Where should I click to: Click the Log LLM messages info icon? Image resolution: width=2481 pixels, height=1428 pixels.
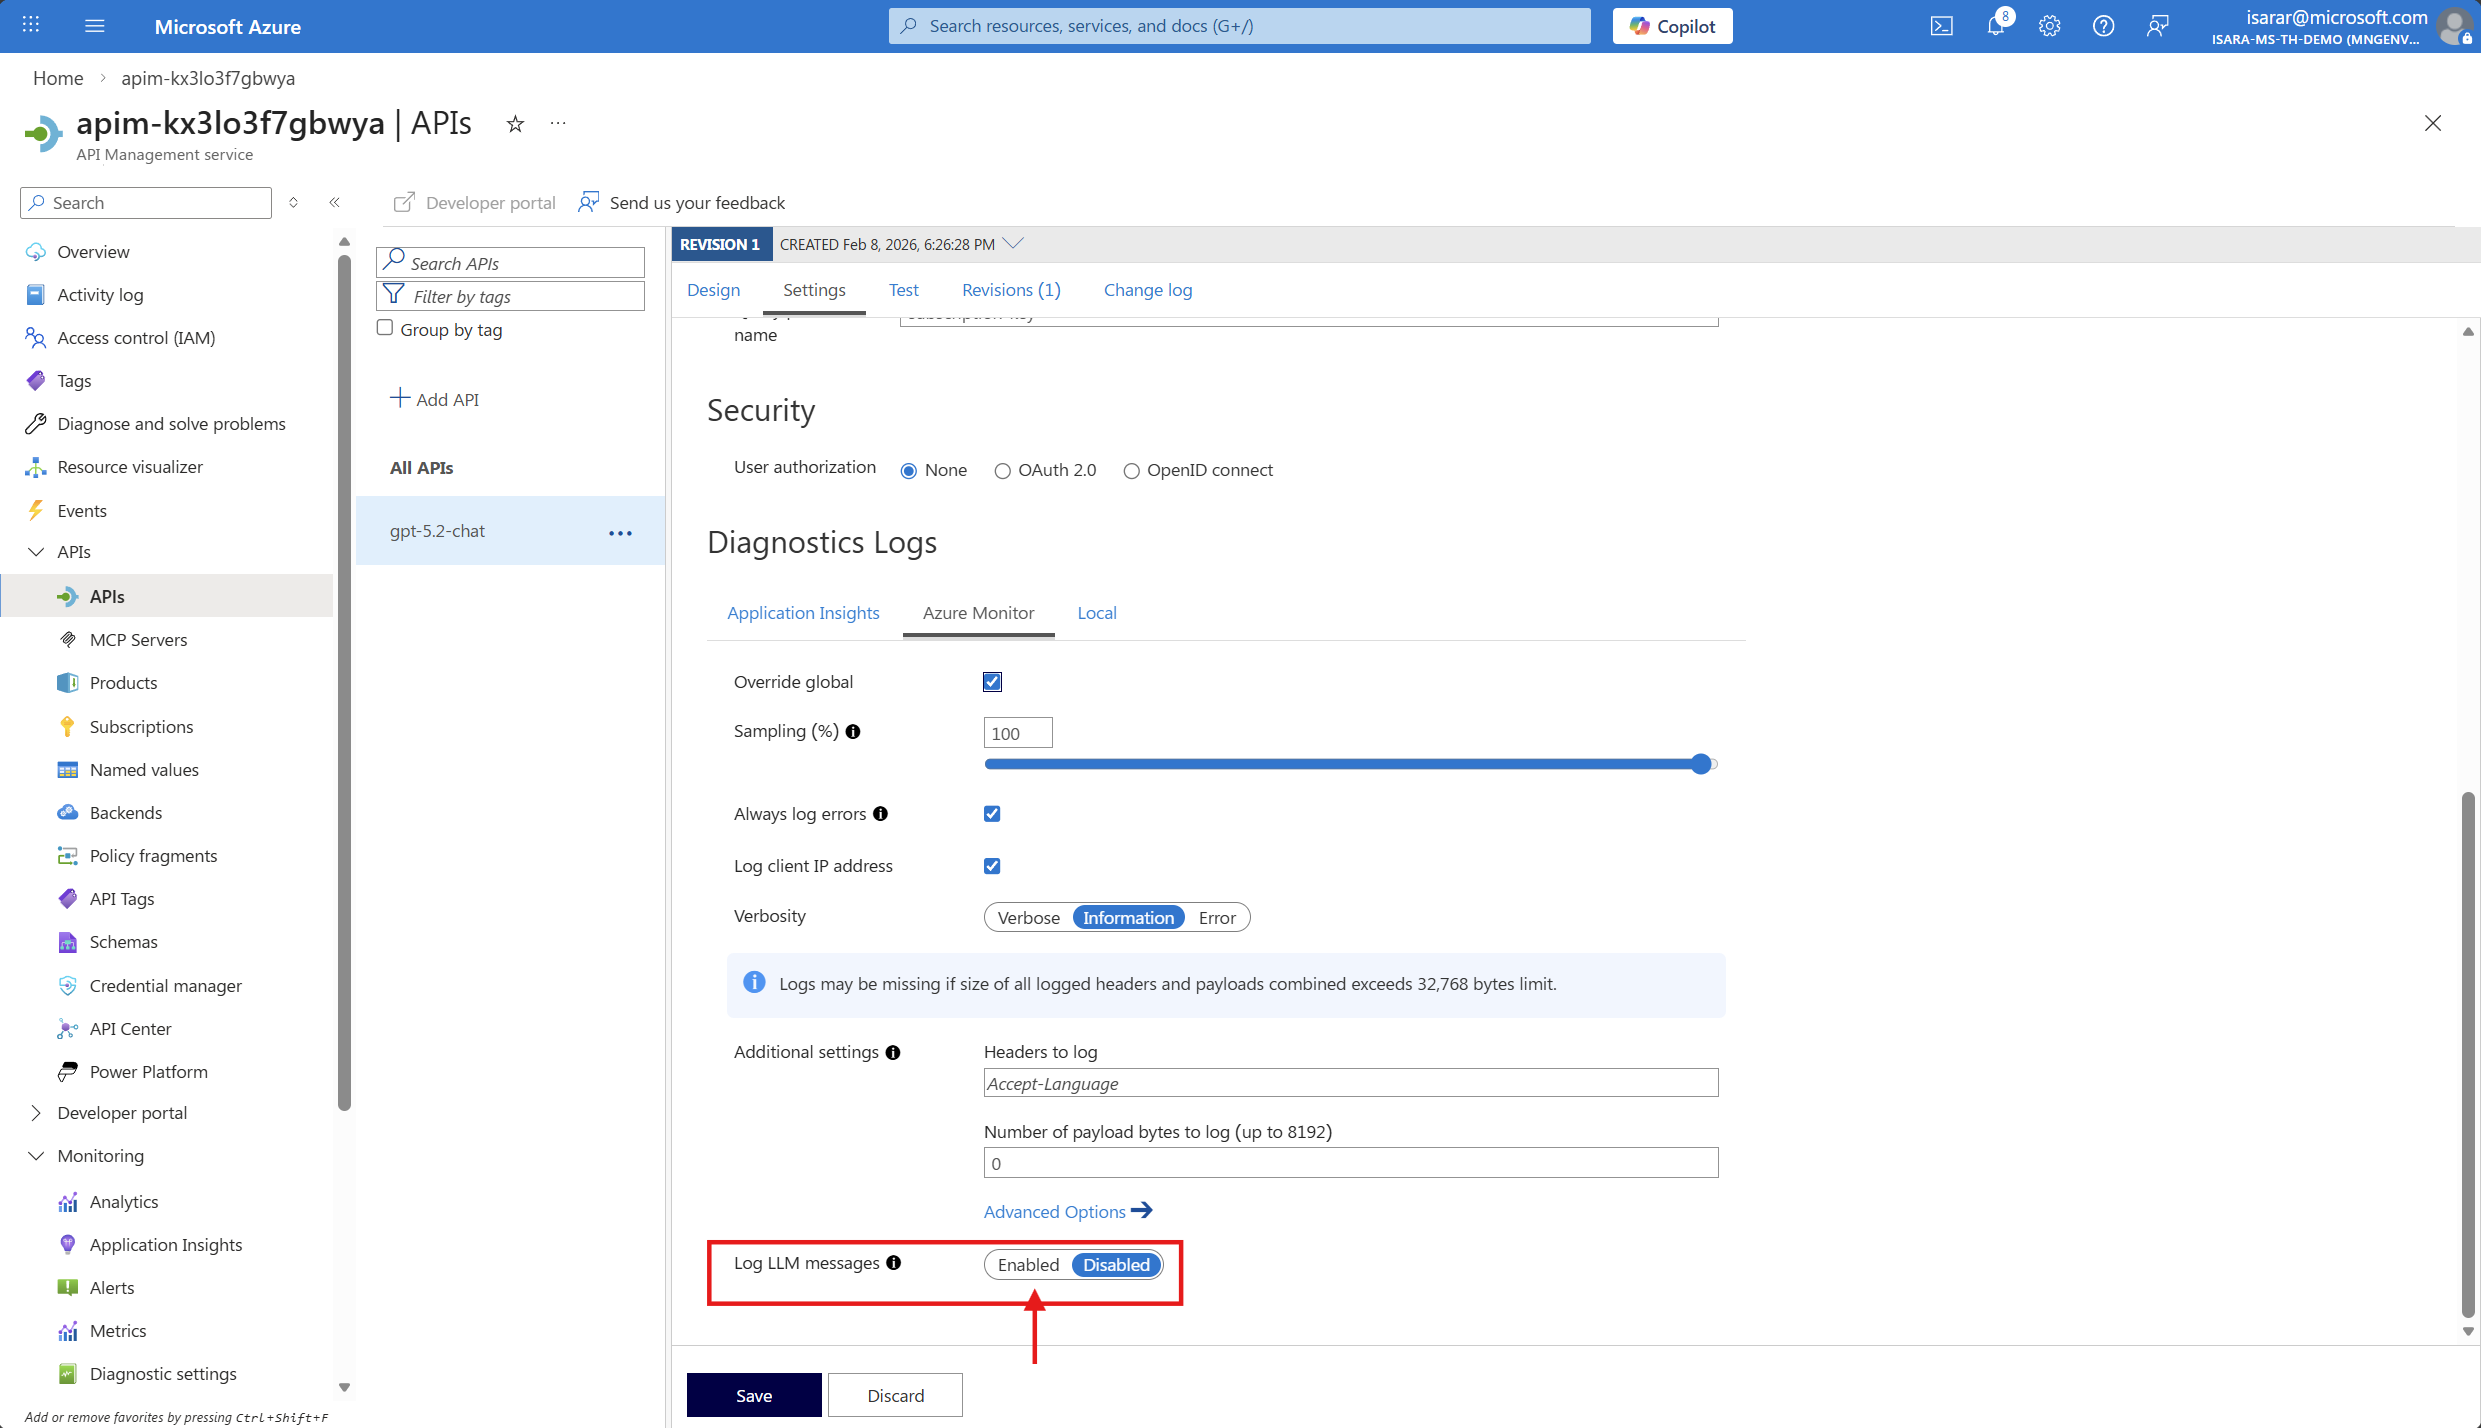(894, 1263)
